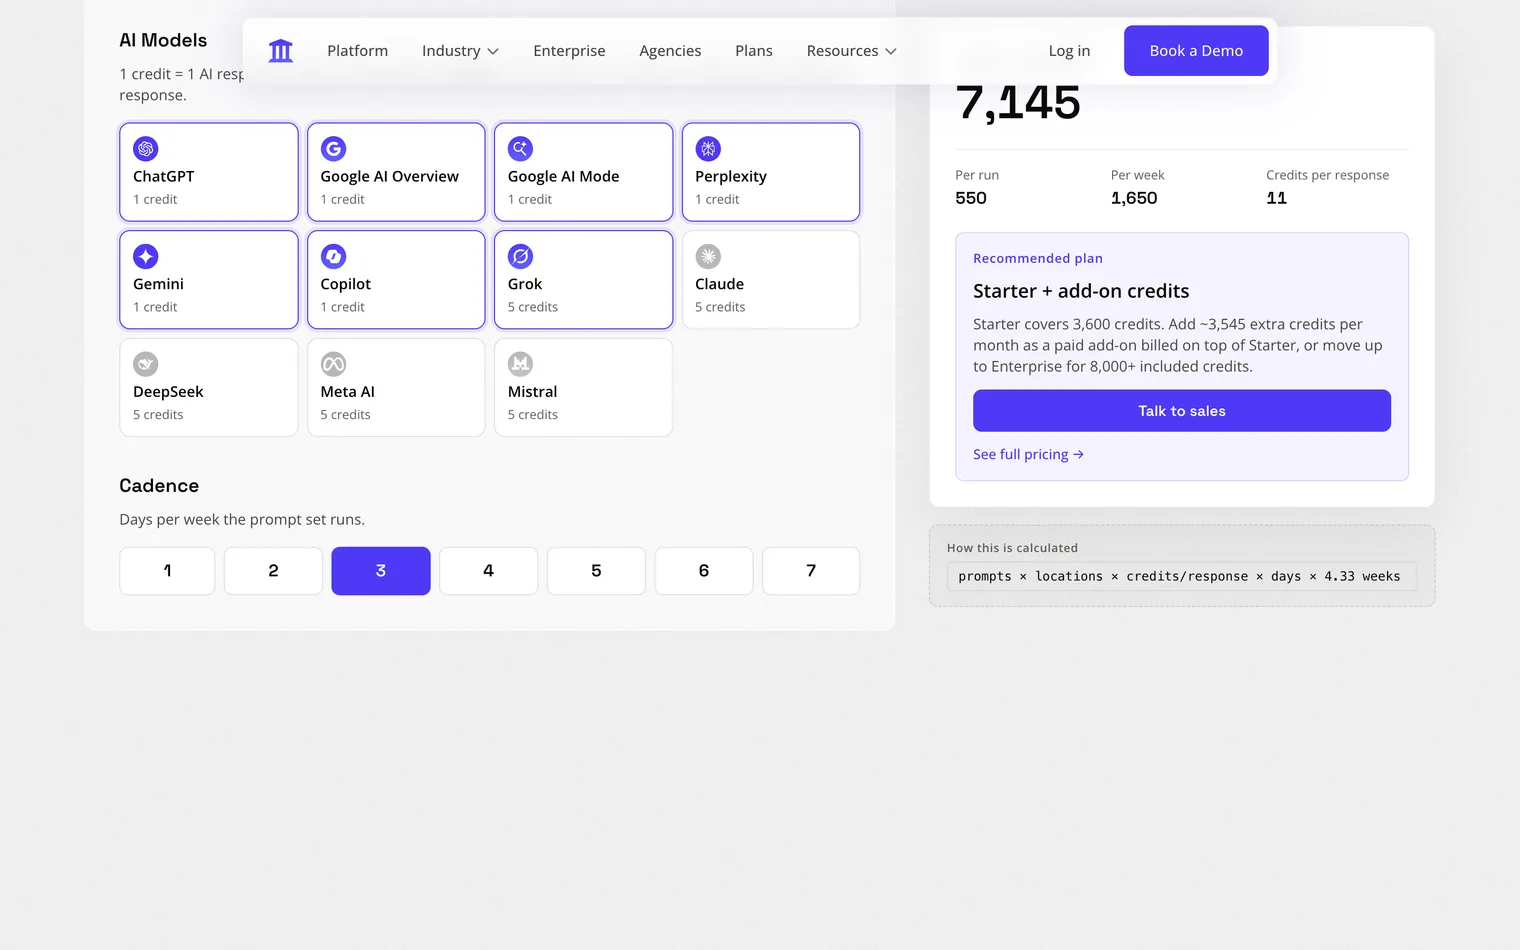Click Days per week the prompt set runs text

tap(242, 520)
